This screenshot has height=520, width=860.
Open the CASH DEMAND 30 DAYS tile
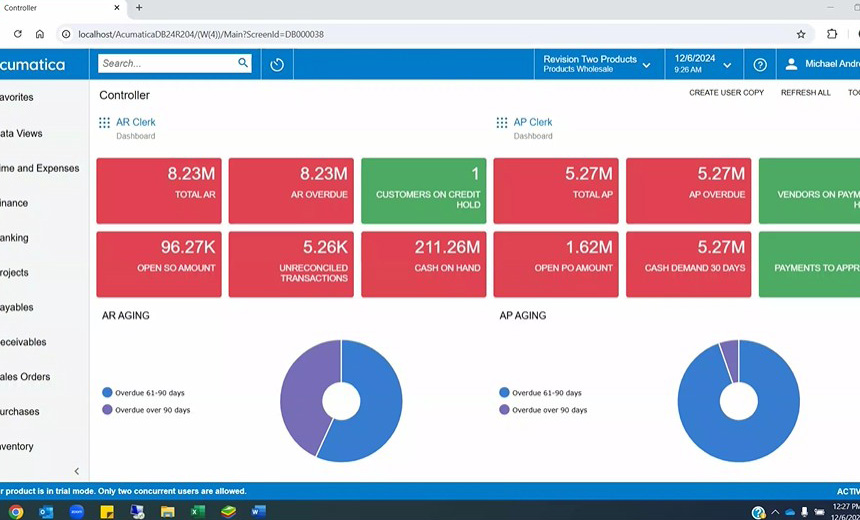(x=688, y=264)
